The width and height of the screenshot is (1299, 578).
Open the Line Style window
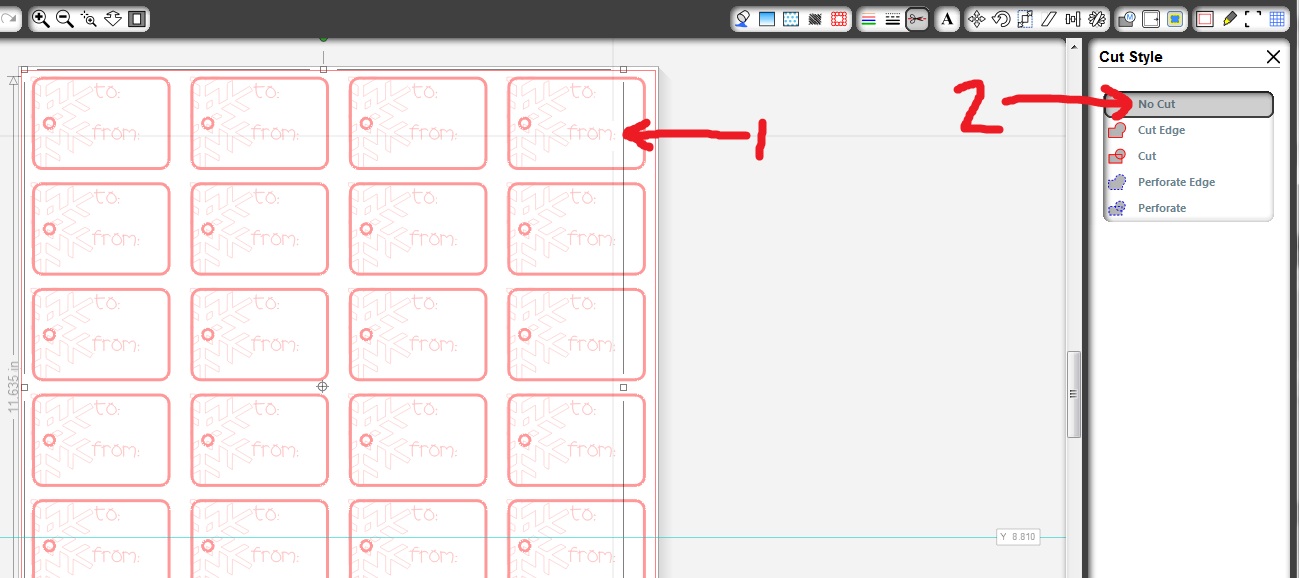click(x=893, y=18)
